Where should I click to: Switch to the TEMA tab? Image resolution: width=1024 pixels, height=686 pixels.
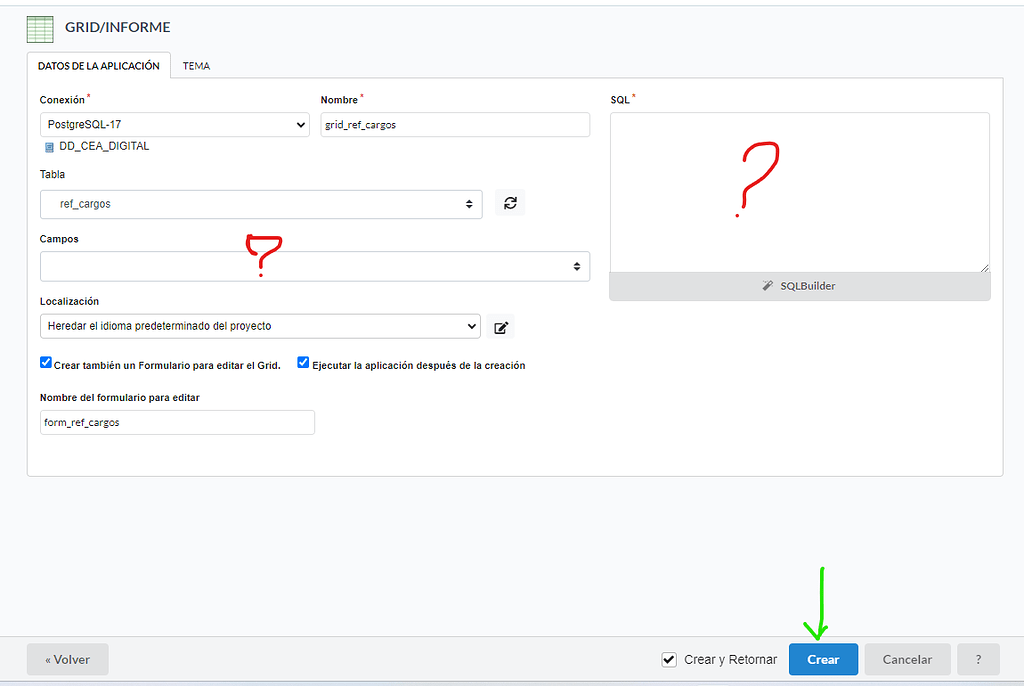(195, 65)
